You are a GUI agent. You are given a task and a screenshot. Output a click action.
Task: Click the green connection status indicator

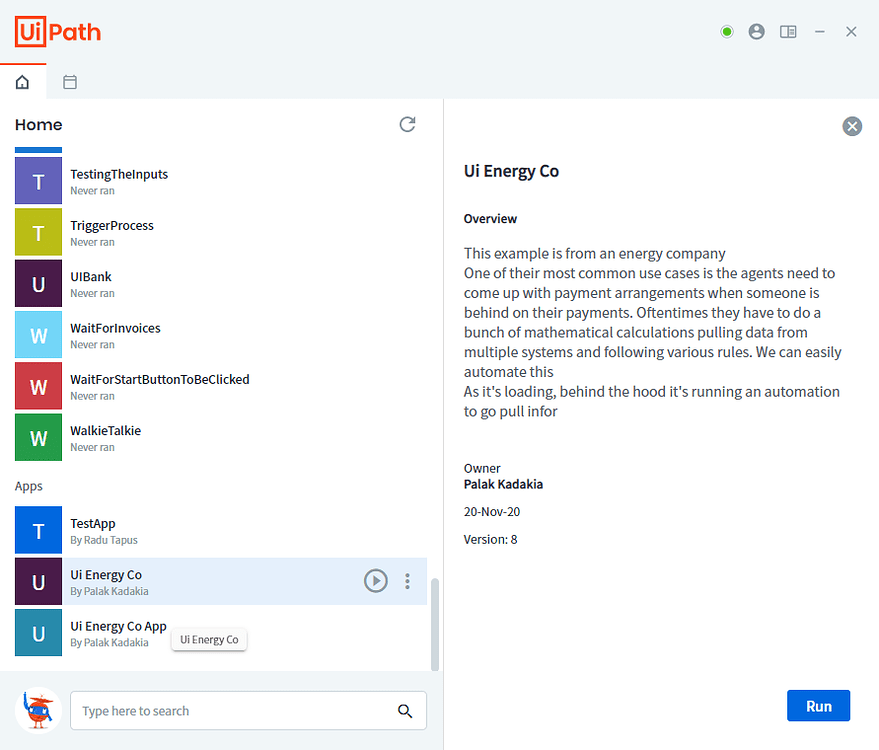click(727, 32)
